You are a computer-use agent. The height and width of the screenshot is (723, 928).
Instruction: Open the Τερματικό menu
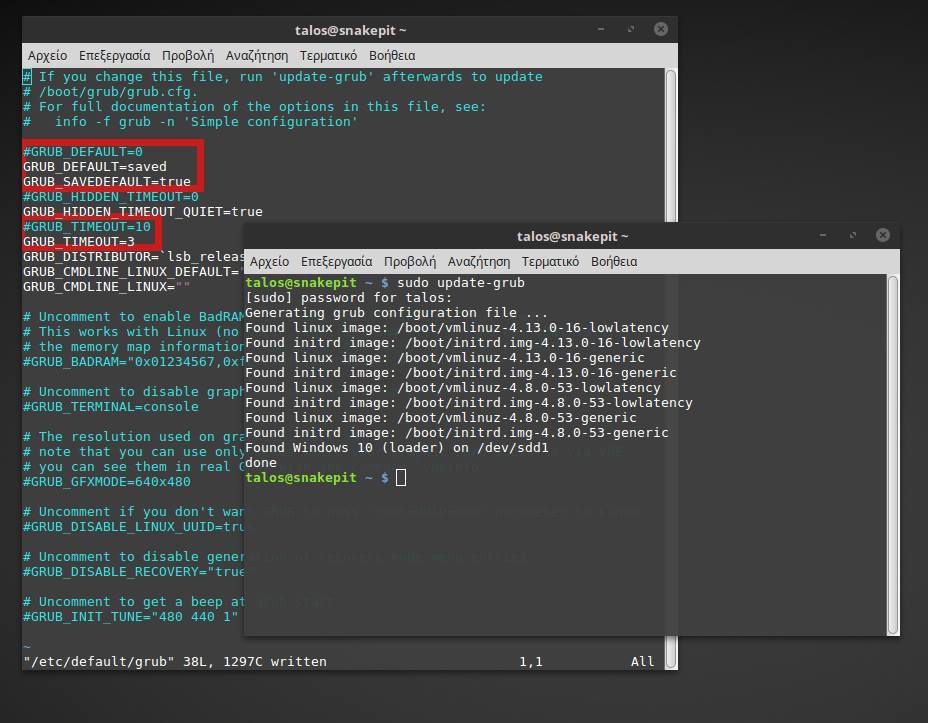[551, 261]
